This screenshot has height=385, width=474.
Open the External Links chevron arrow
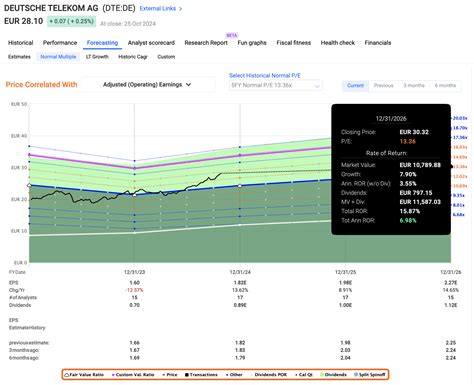(181, 9)
